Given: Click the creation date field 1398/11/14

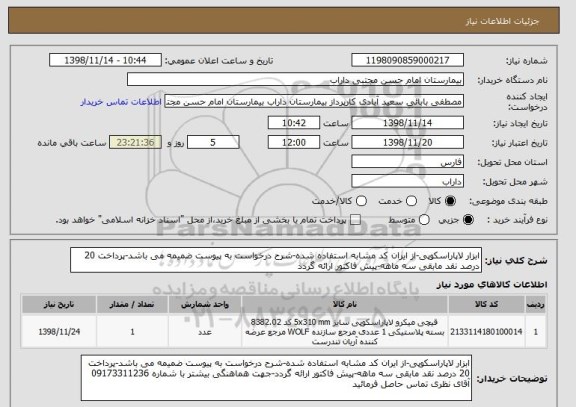Looking at the screenshot, I should click(x=407, y=123).
